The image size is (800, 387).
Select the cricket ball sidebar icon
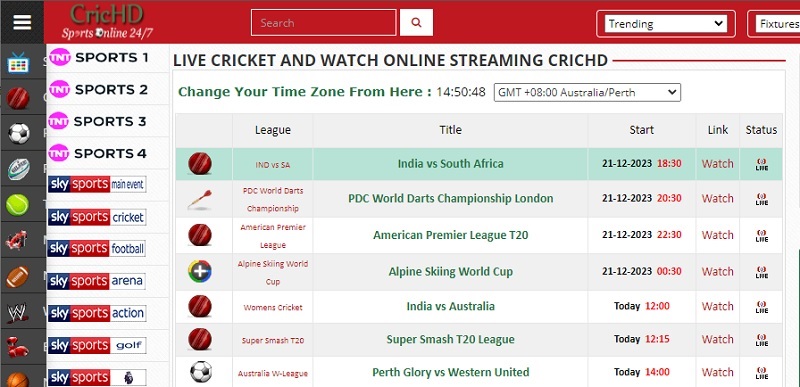pos(19,98)
